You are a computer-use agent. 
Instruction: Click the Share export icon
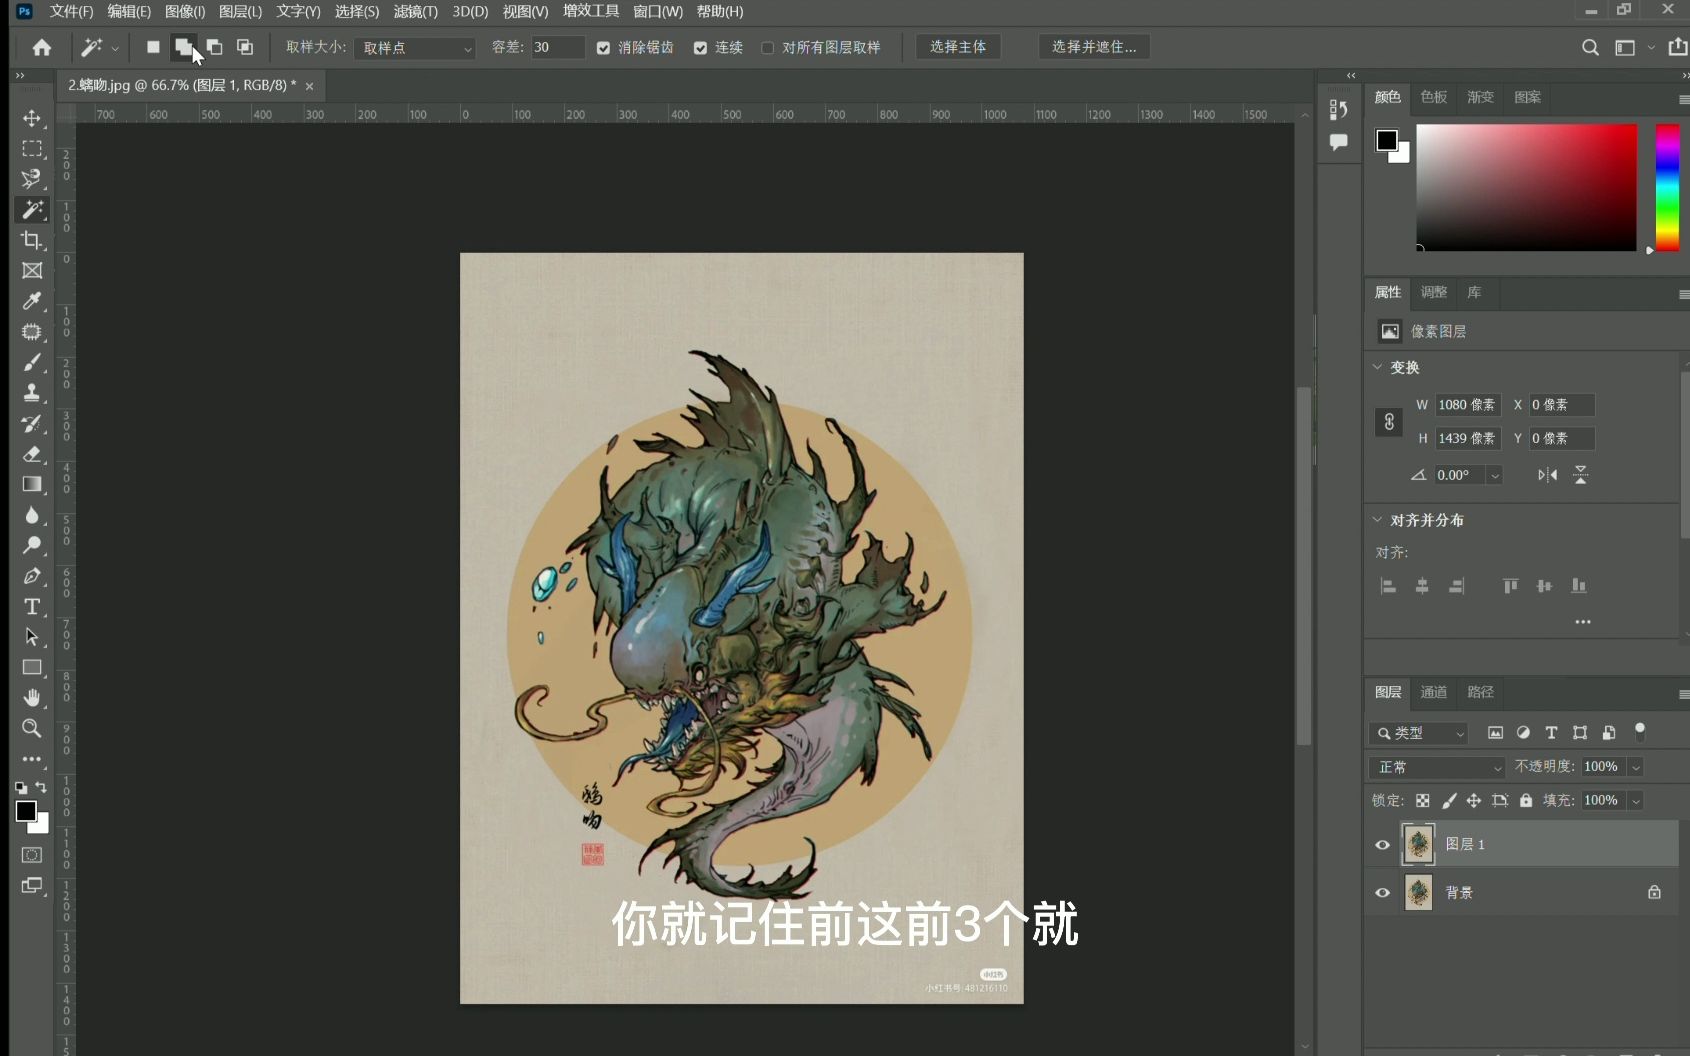pyautogui.click(x=1677, y=47)
